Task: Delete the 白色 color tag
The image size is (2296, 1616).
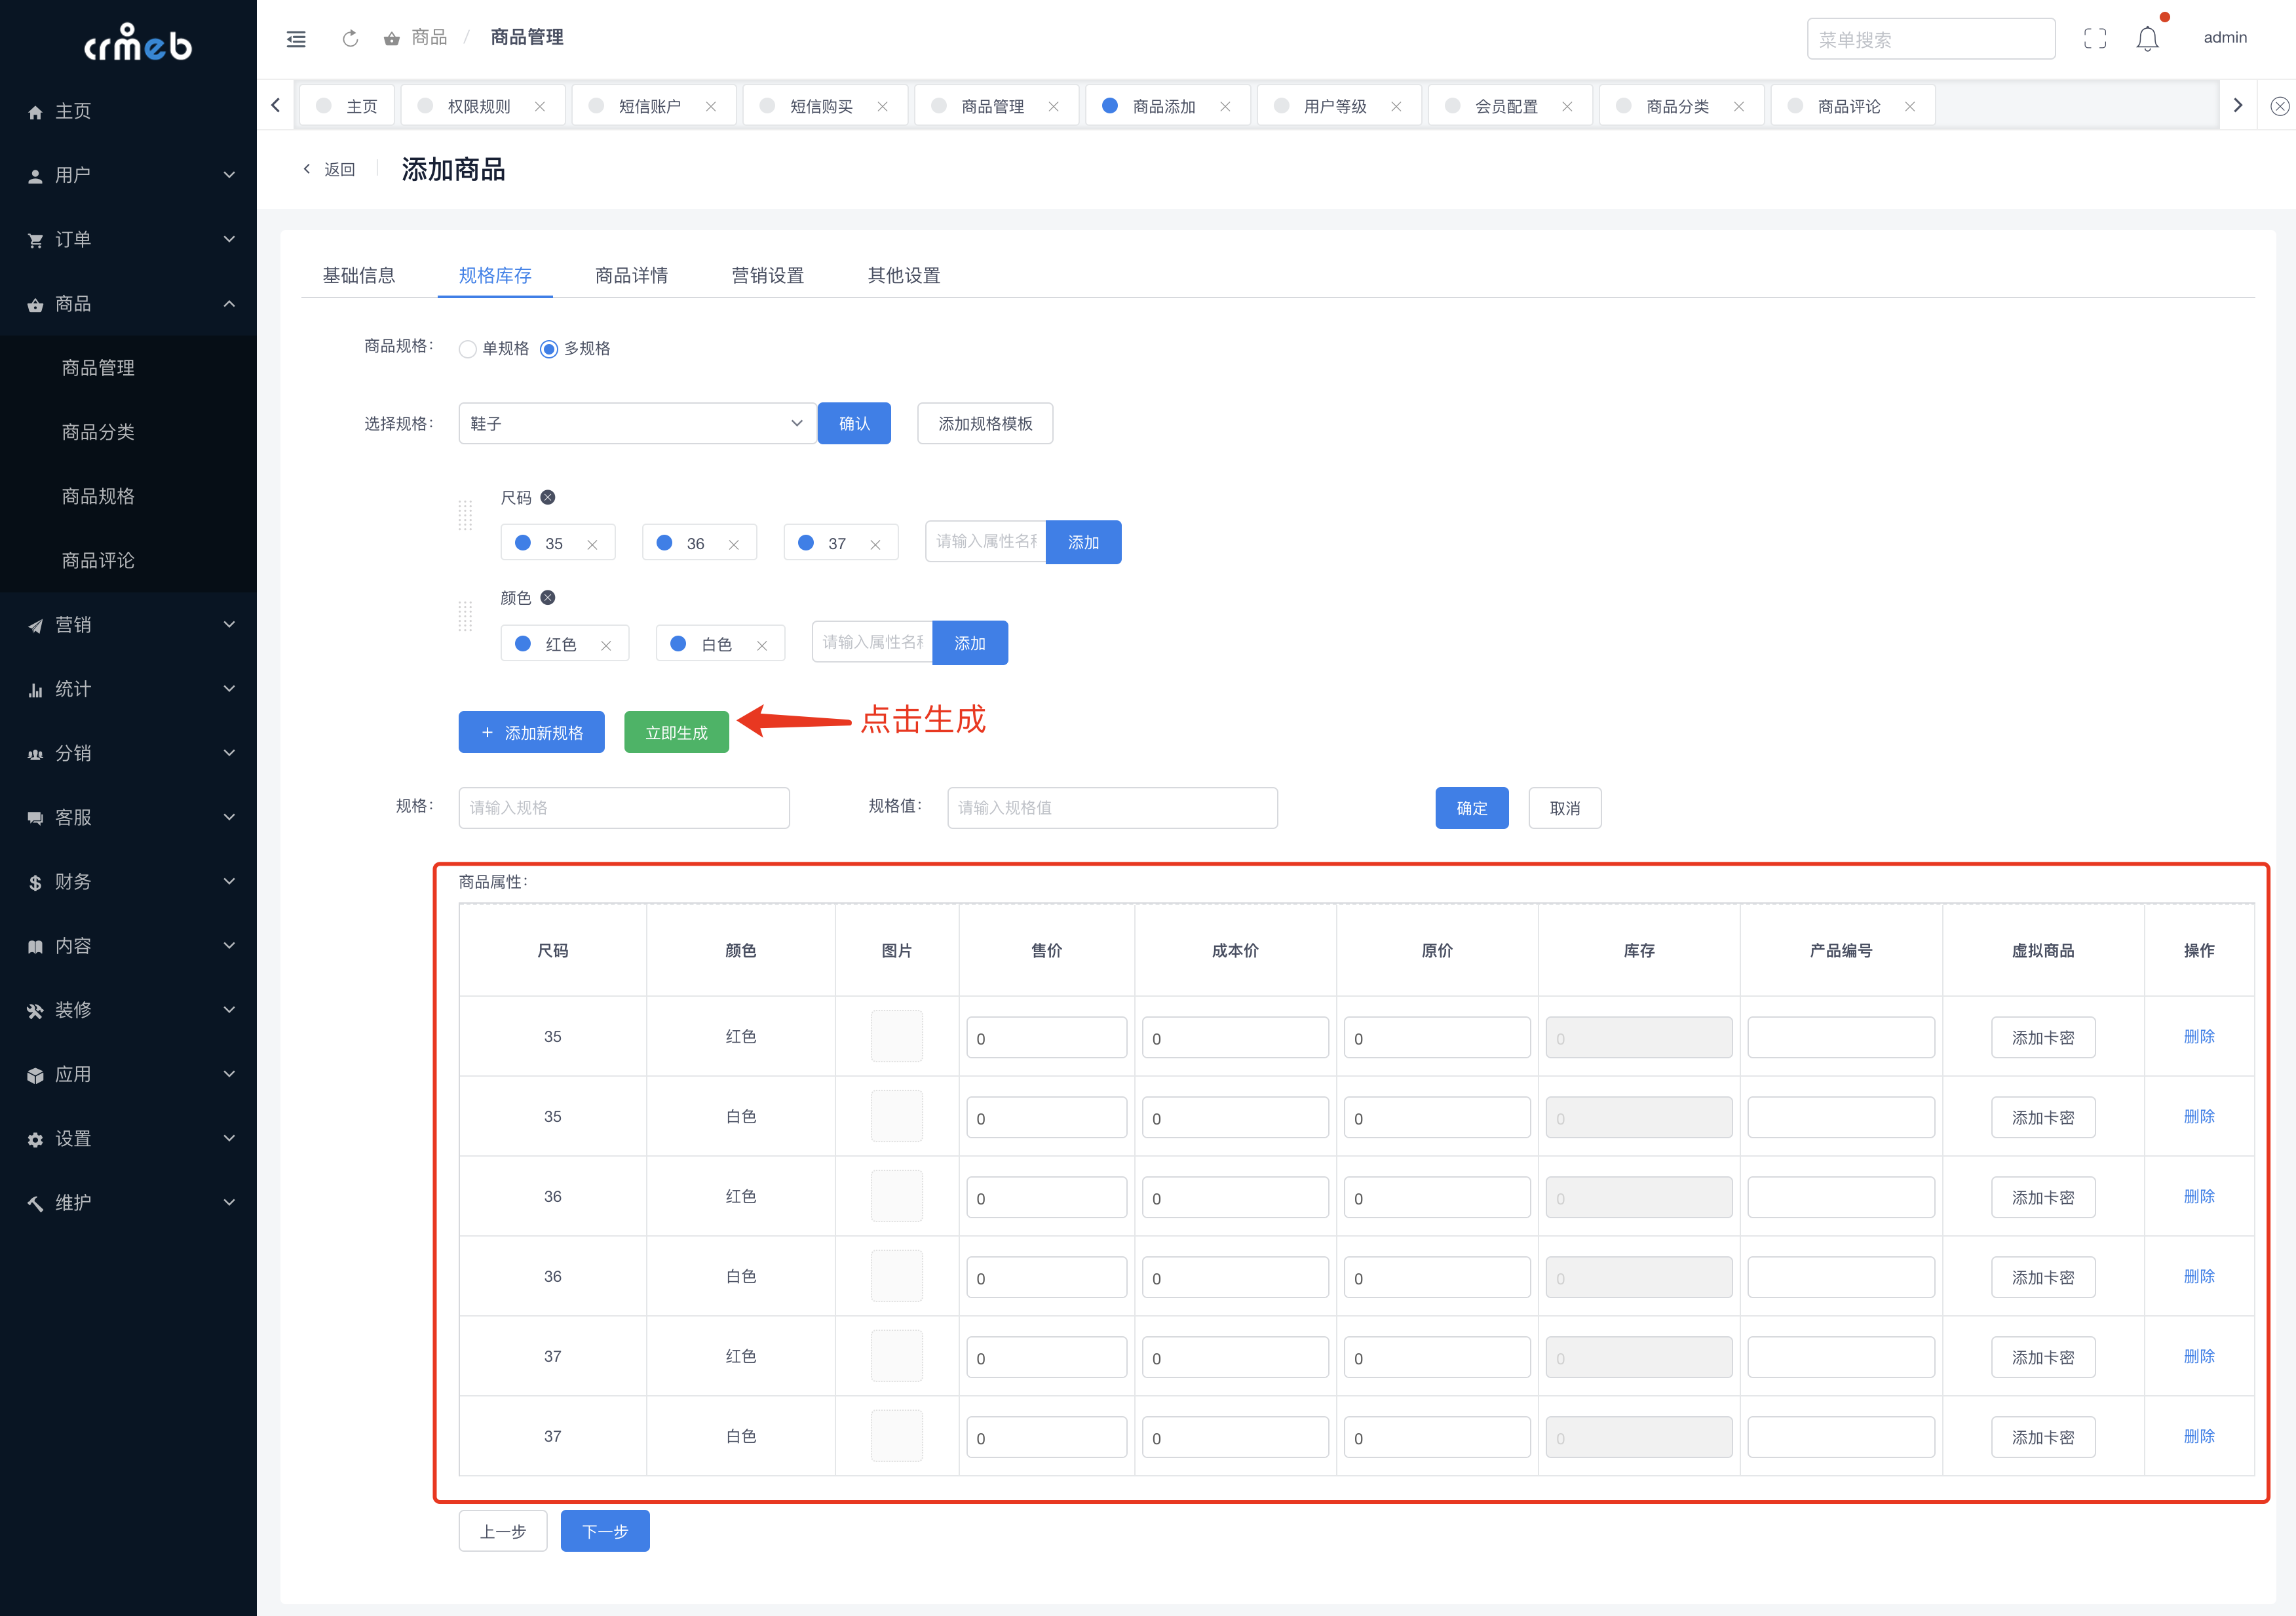Action: click(x=762, y=645)
